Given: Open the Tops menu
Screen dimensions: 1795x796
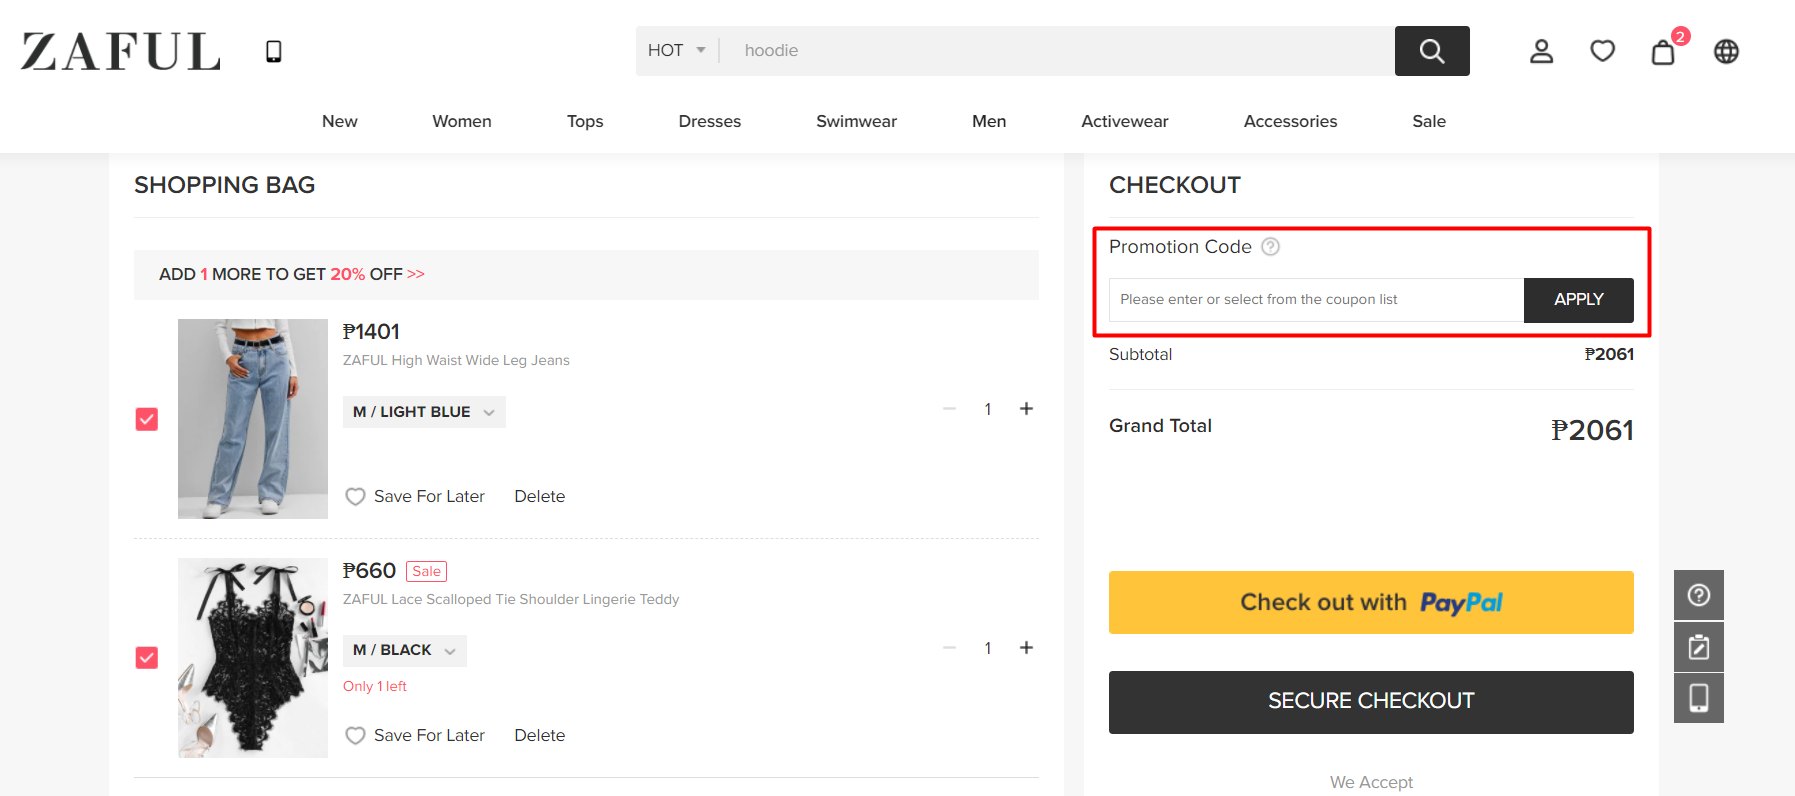Looking at the screenshot, I should coord(585,121).
